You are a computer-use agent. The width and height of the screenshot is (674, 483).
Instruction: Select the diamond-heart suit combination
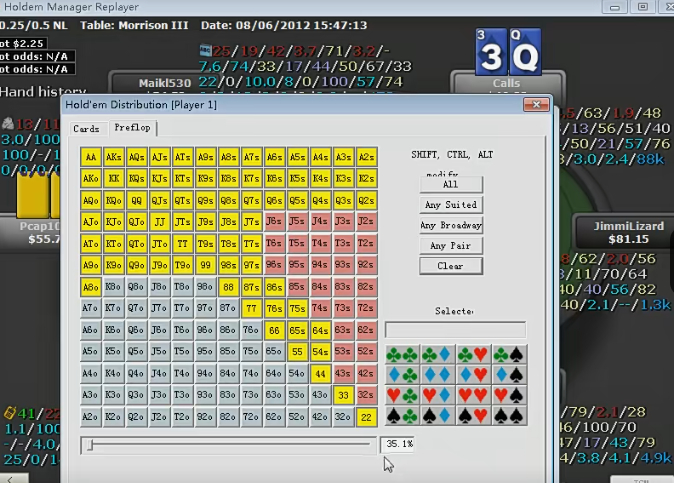[x=473, y=374]
